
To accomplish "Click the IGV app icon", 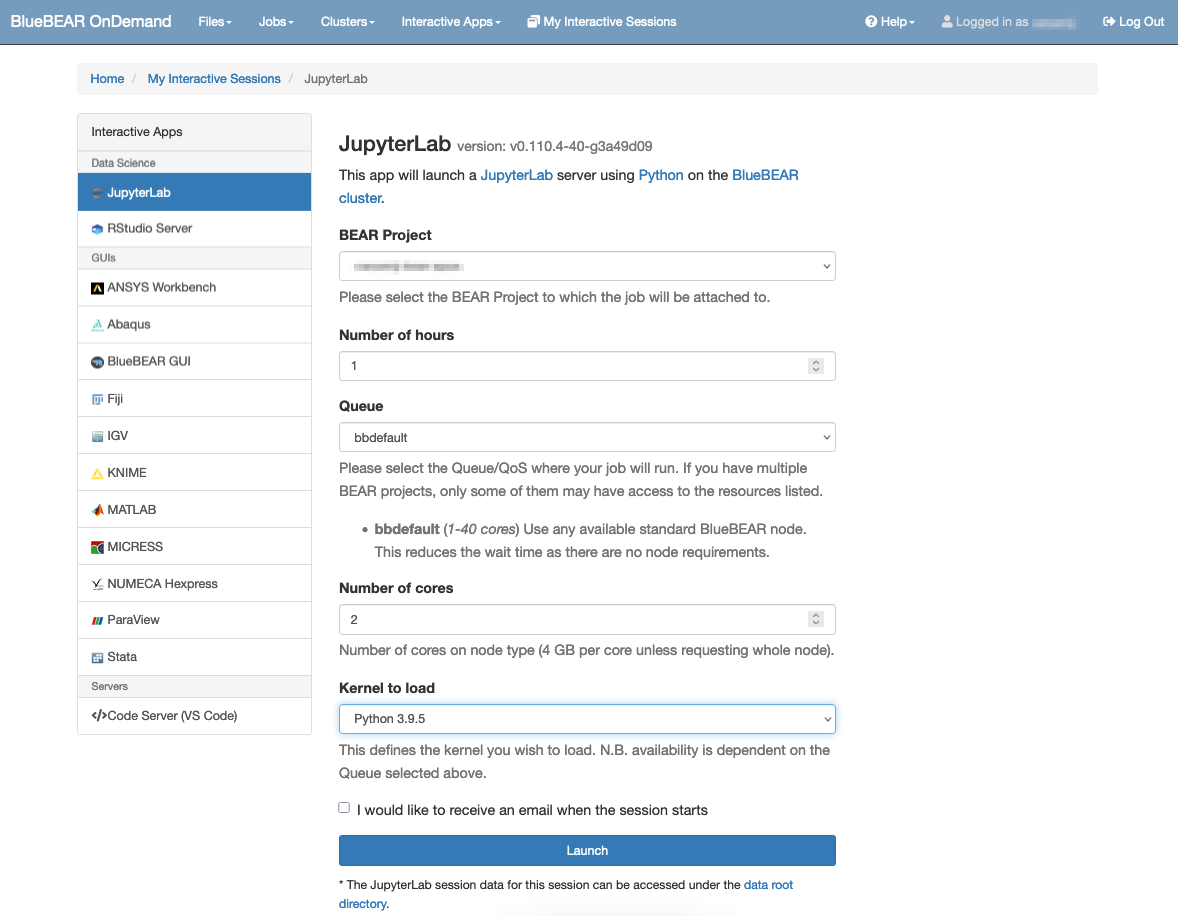I will pyautogui.click(x=97, y=436).
